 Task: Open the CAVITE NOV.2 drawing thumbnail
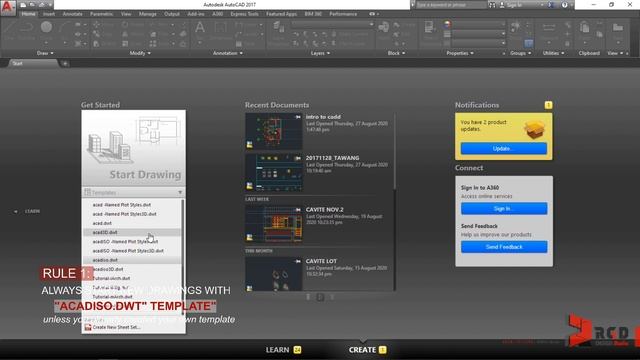click(274, 224)
